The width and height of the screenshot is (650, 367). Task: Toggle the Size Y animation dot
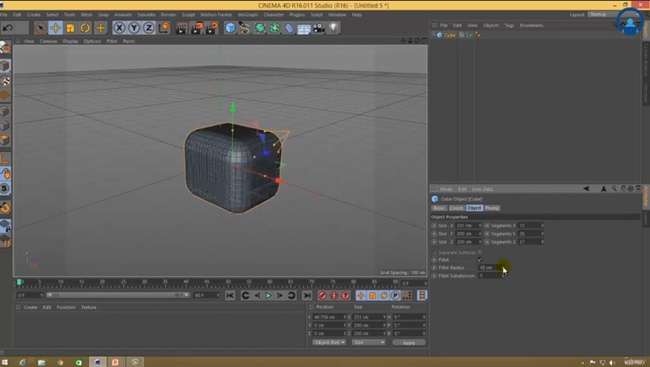(434, 234)
